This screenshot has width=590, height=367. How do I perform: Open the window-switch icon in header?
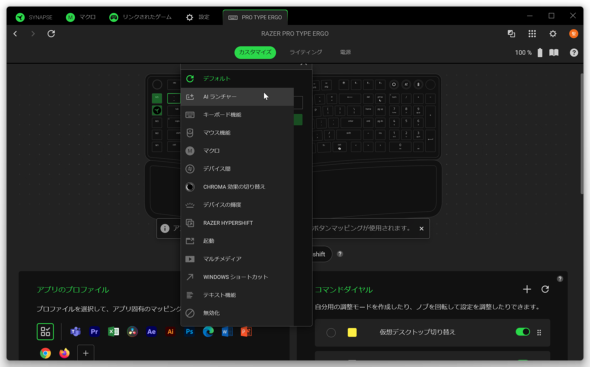pos(511,34)
